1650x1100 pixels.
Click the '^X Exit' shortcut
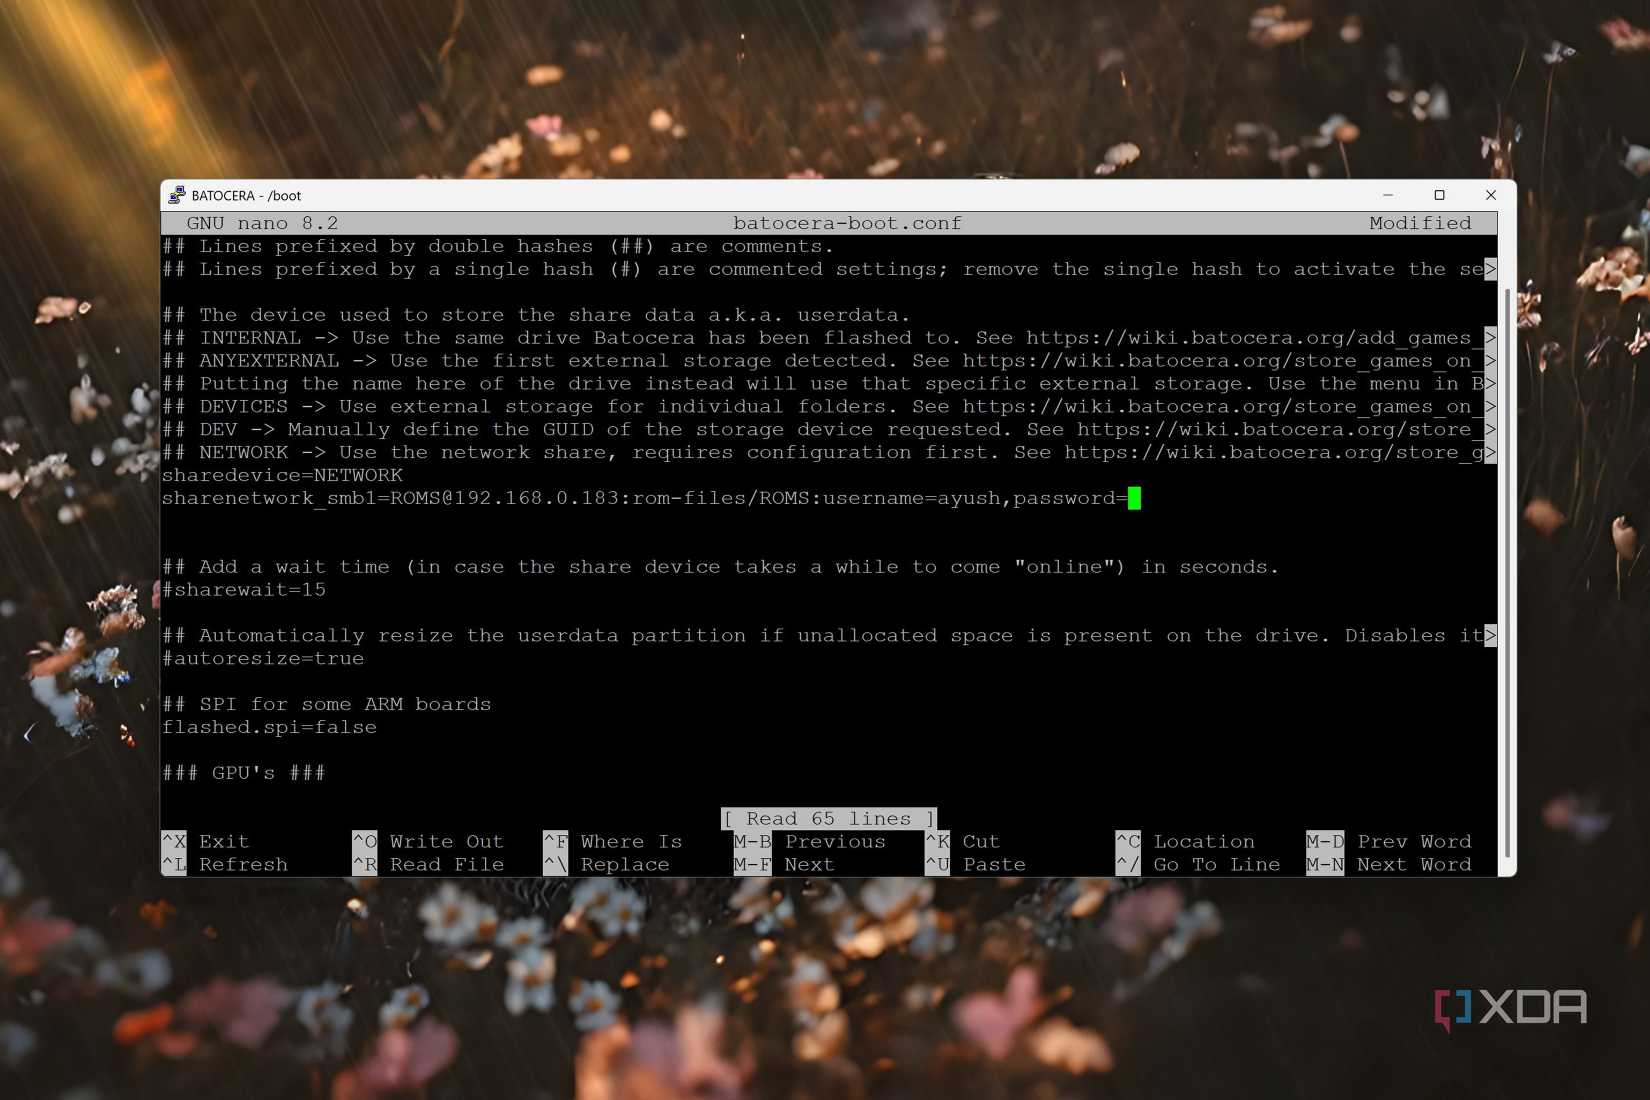point(206,842)
